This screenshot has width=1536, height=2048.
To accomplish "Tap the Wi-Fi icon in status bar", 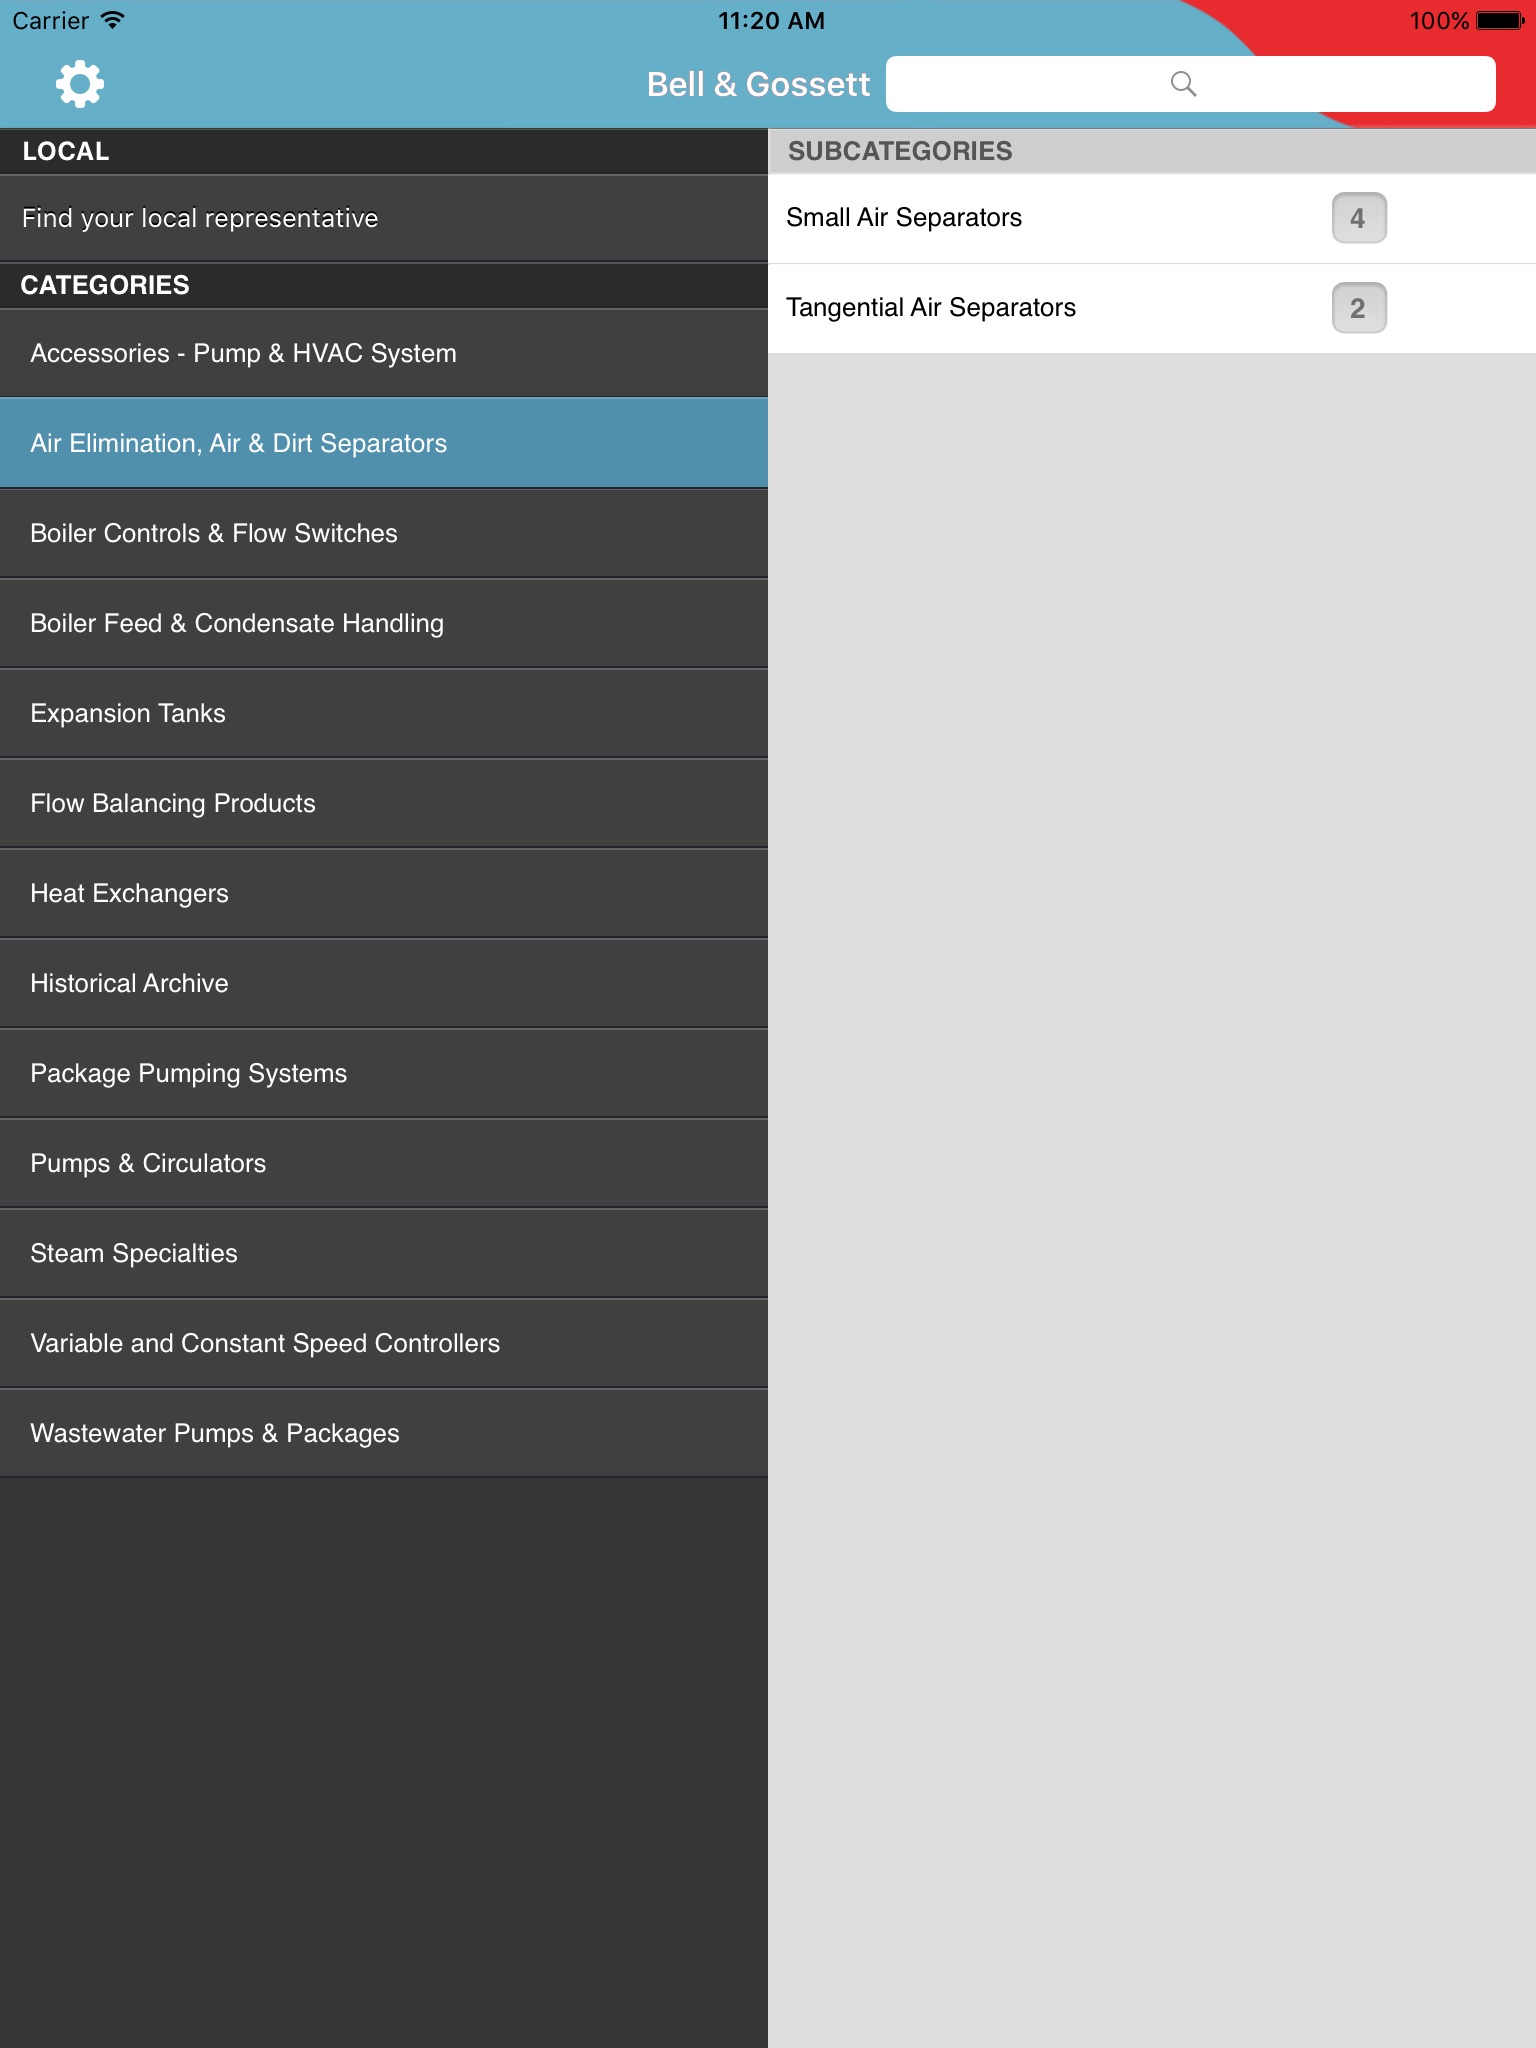I will [x=113, y=20].
